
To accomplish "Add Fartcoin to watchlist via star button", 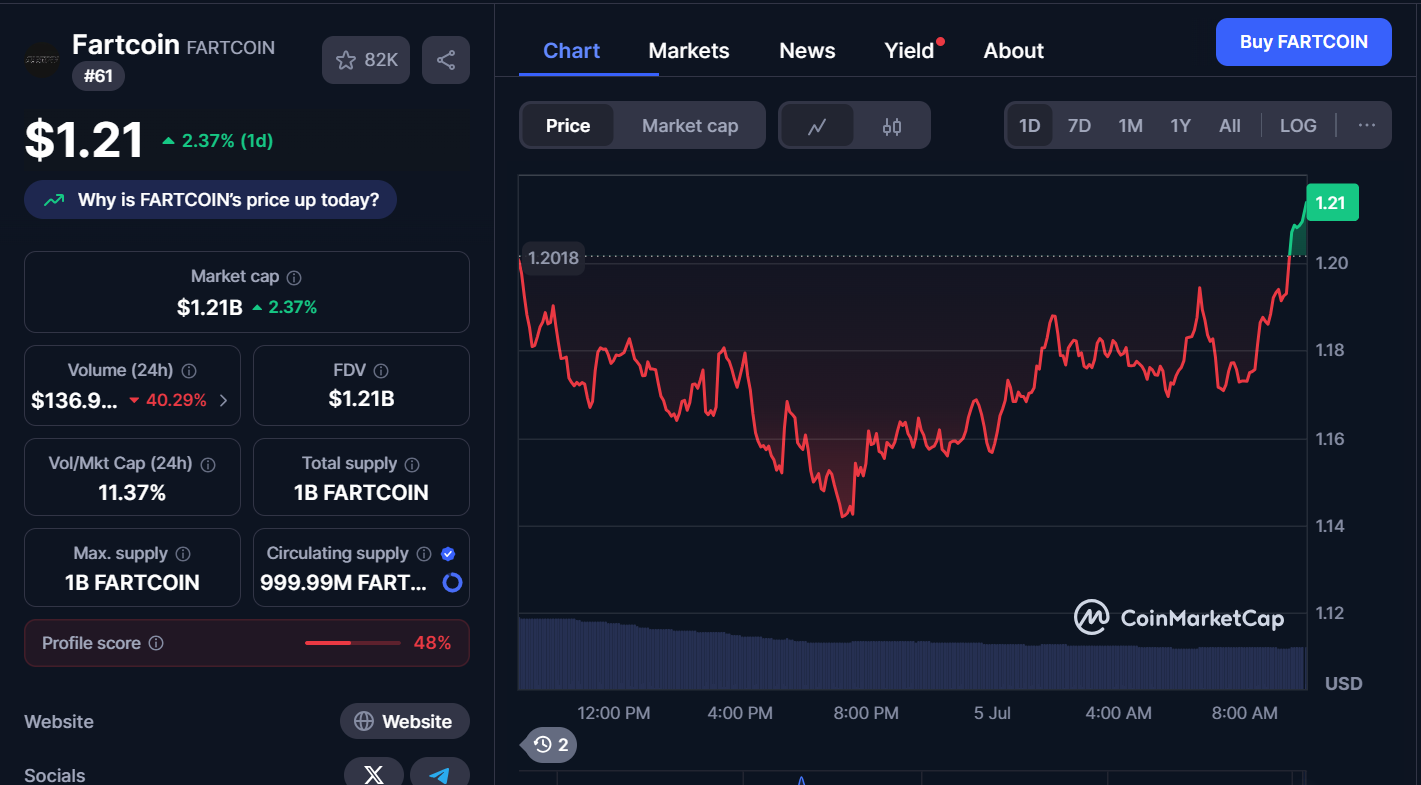I will click(366, 60).
